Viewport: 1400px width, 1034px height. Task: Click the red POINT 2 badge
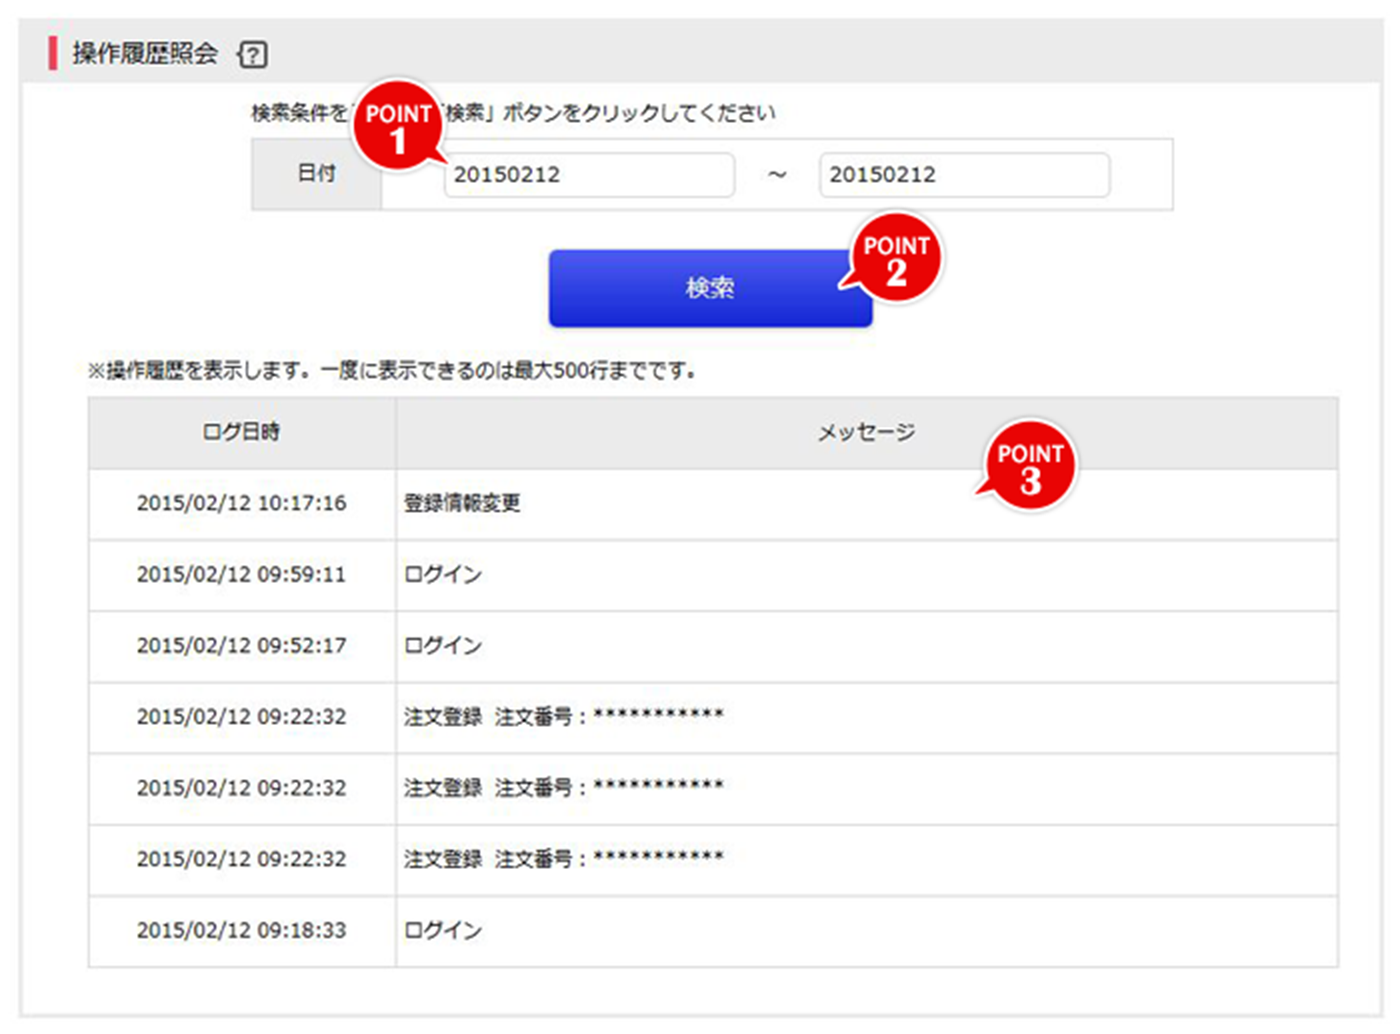(x=896, y=259)
